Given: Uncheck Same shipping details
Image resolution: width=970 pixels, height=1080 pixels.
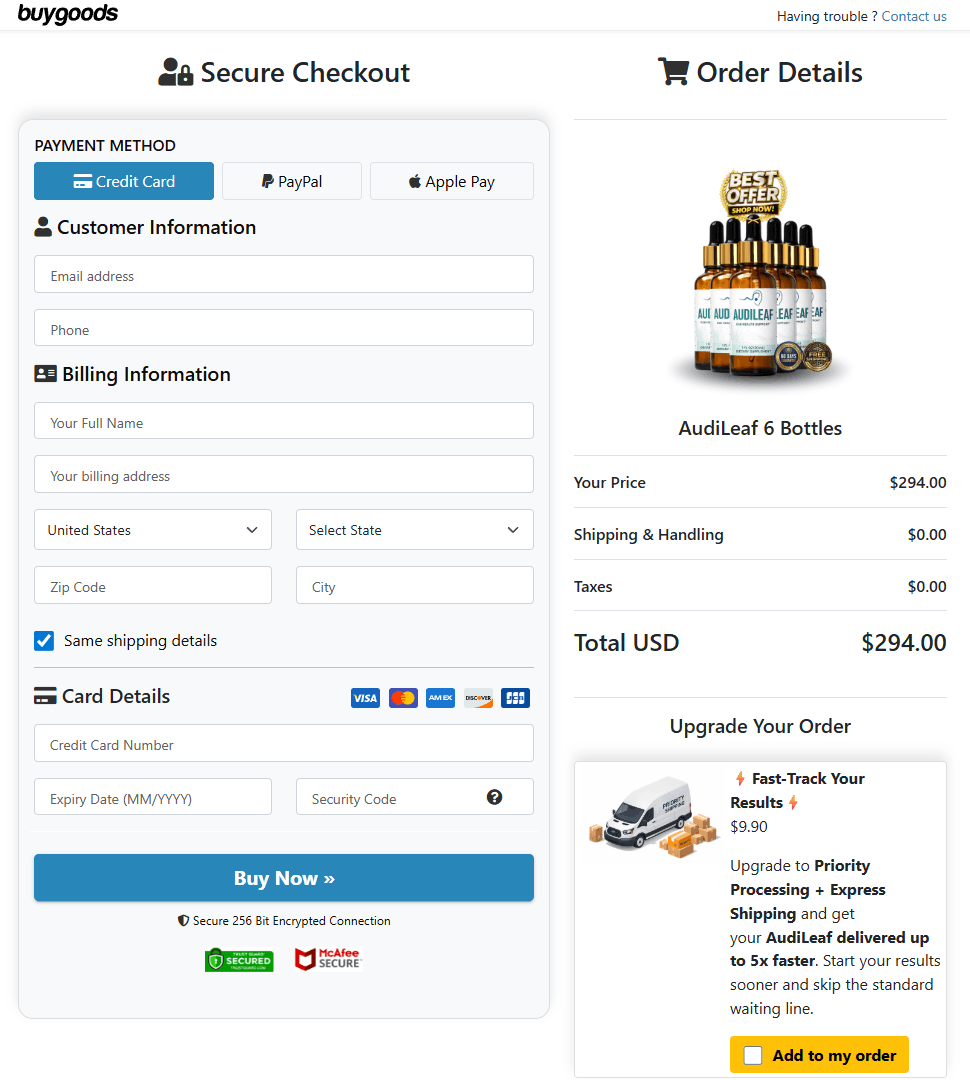Looking at the screenshot, I should (x=44, y=640).
